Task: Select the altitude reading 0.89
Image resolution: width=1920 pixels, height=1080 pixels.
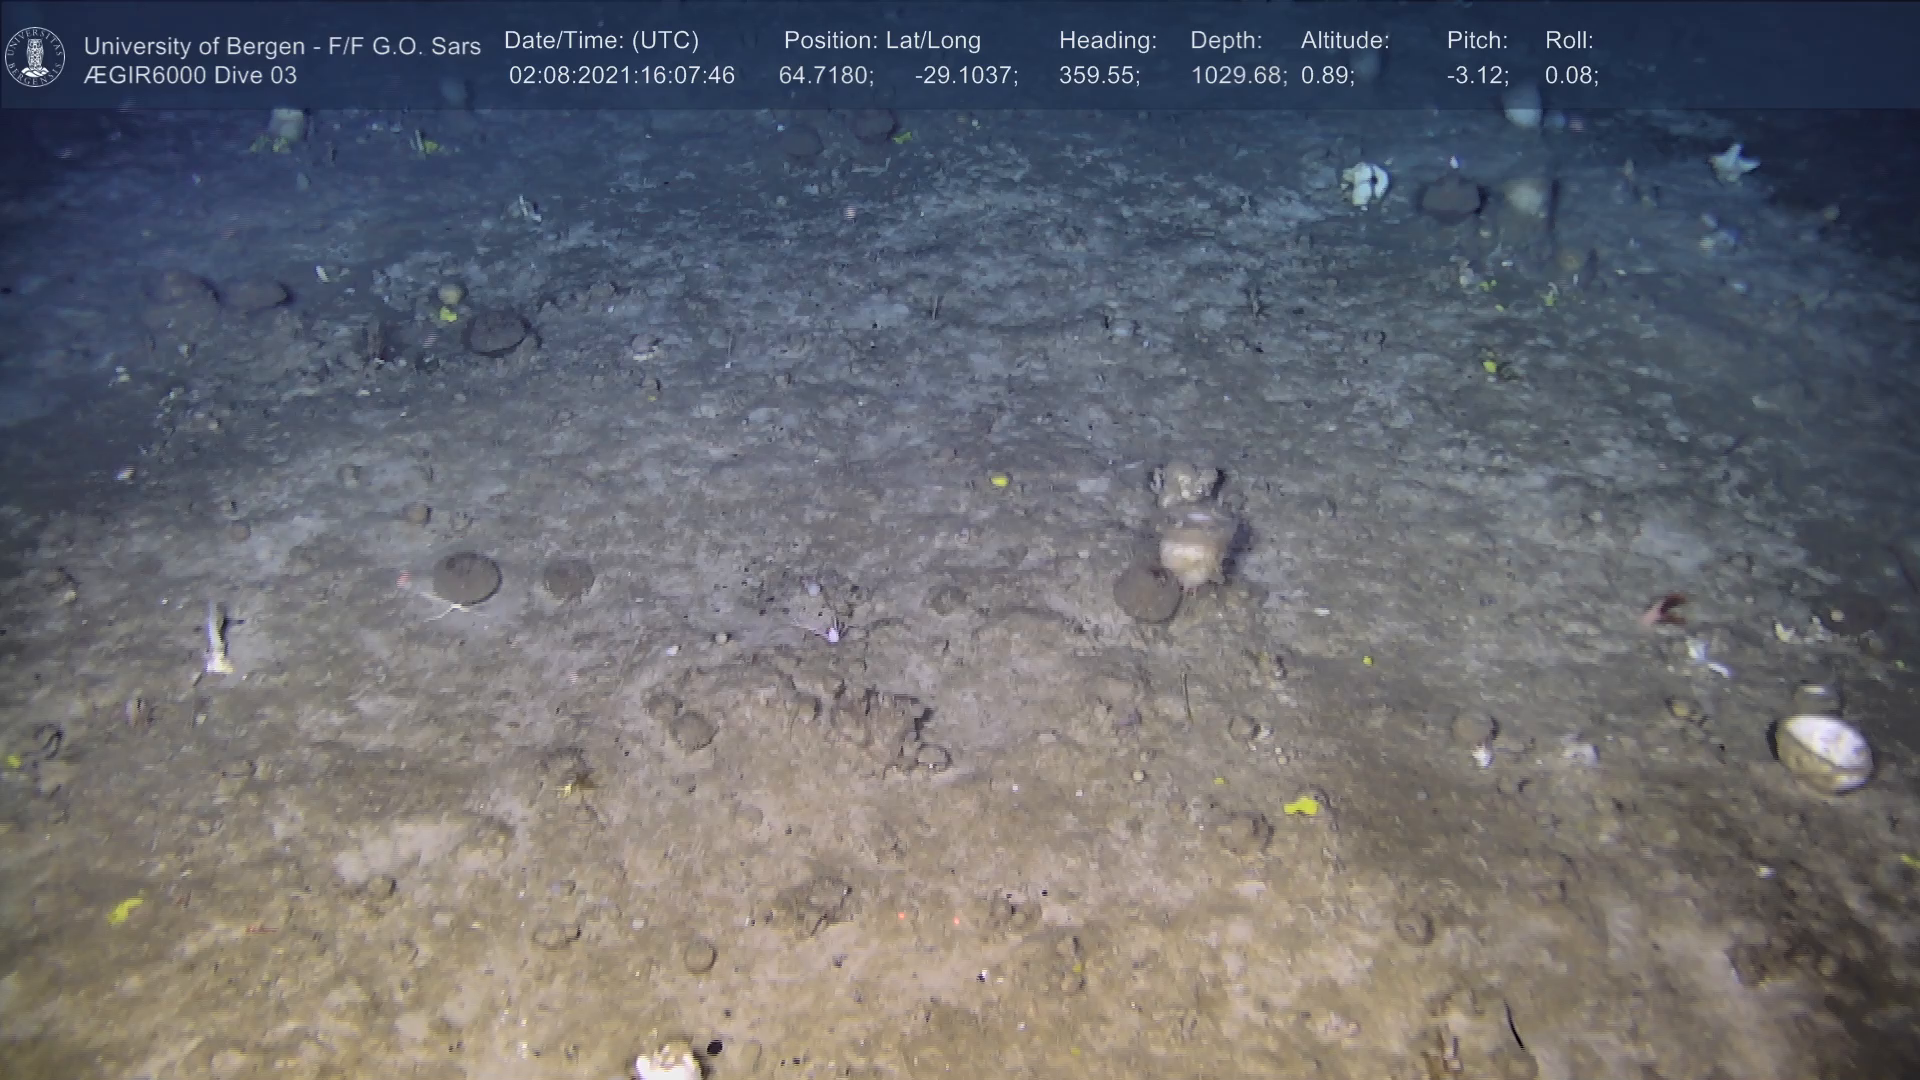Action: click(x=1326, y=76)
